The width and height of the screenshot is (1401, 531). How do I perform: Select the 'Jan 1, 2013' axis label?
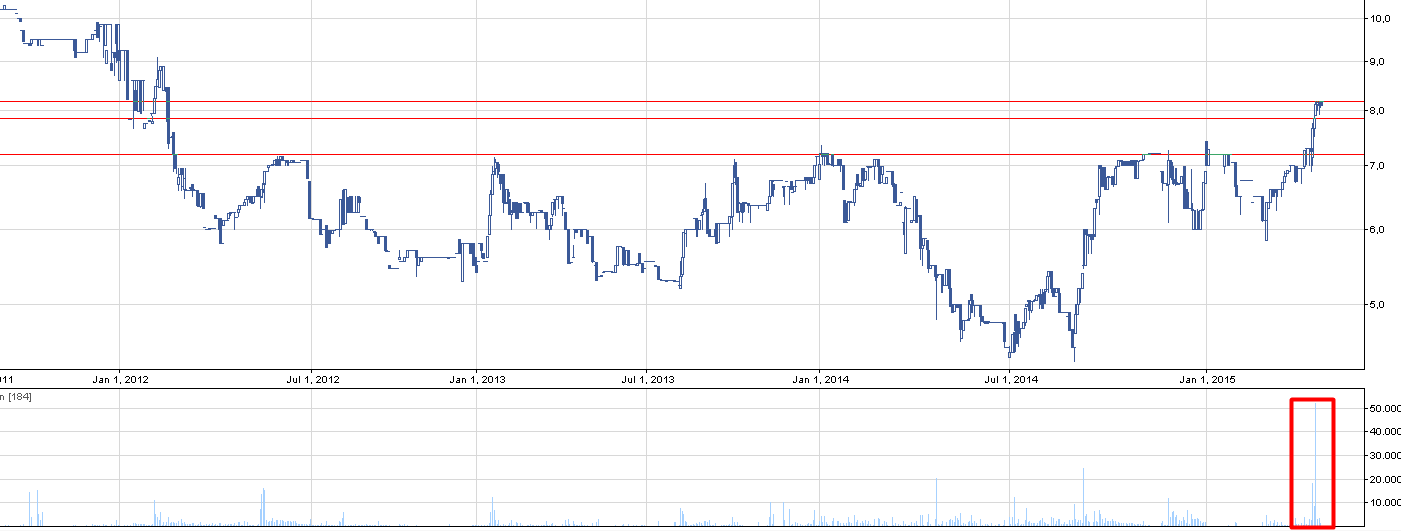point(476,379)
